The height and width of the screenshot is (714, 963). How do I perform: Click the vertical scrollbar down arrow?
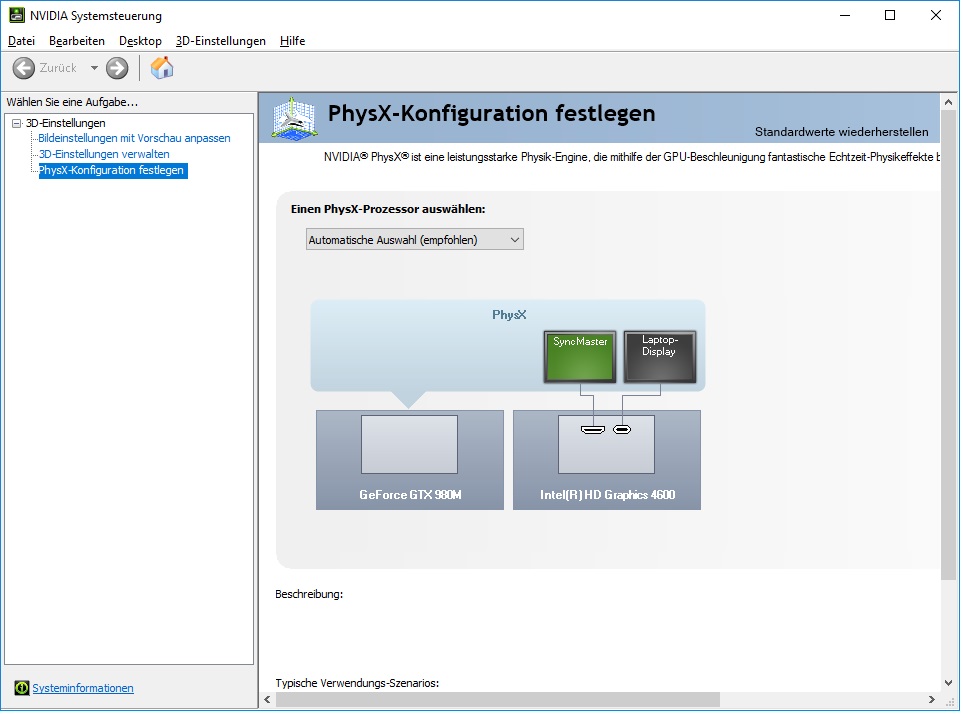(x=948, y=683)
